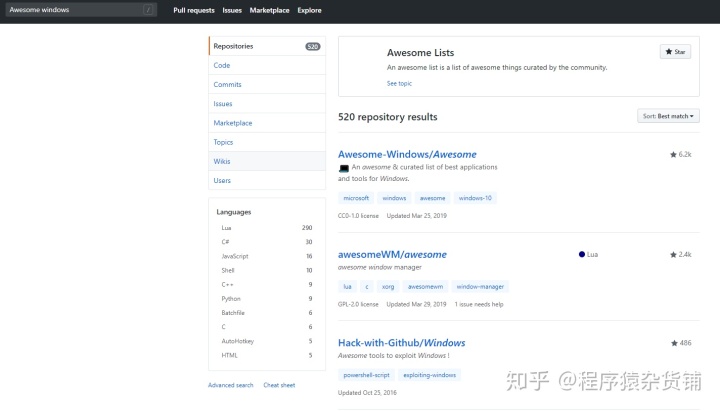The width and height of the screenshot is (720, 411).
Task: Open Hack-with-Github/Windows repository
Action: click(x=401, y=343)
